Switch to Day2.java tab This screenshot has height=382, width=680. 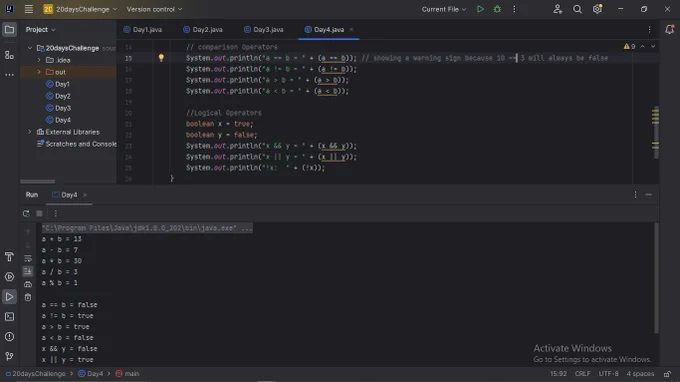pos(203,29)
